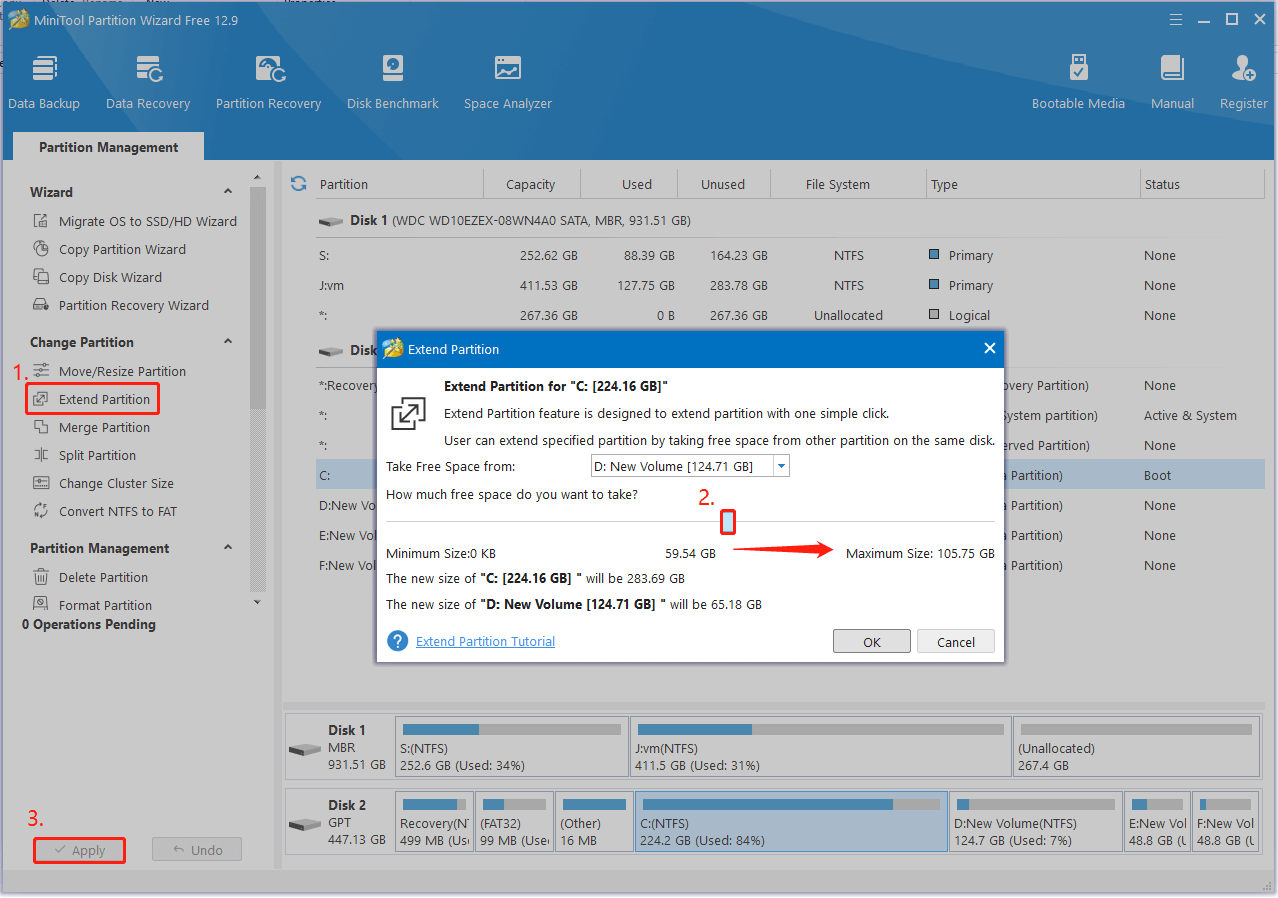Screen dimensions: 1278x898
Task: Sort by Used column header
Action: click(x=637, y=185)
